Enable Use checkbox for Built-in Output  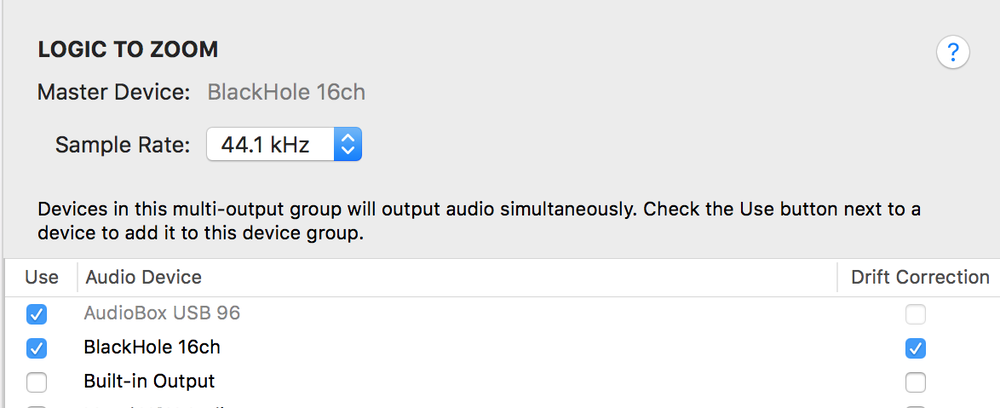point(36,382)
